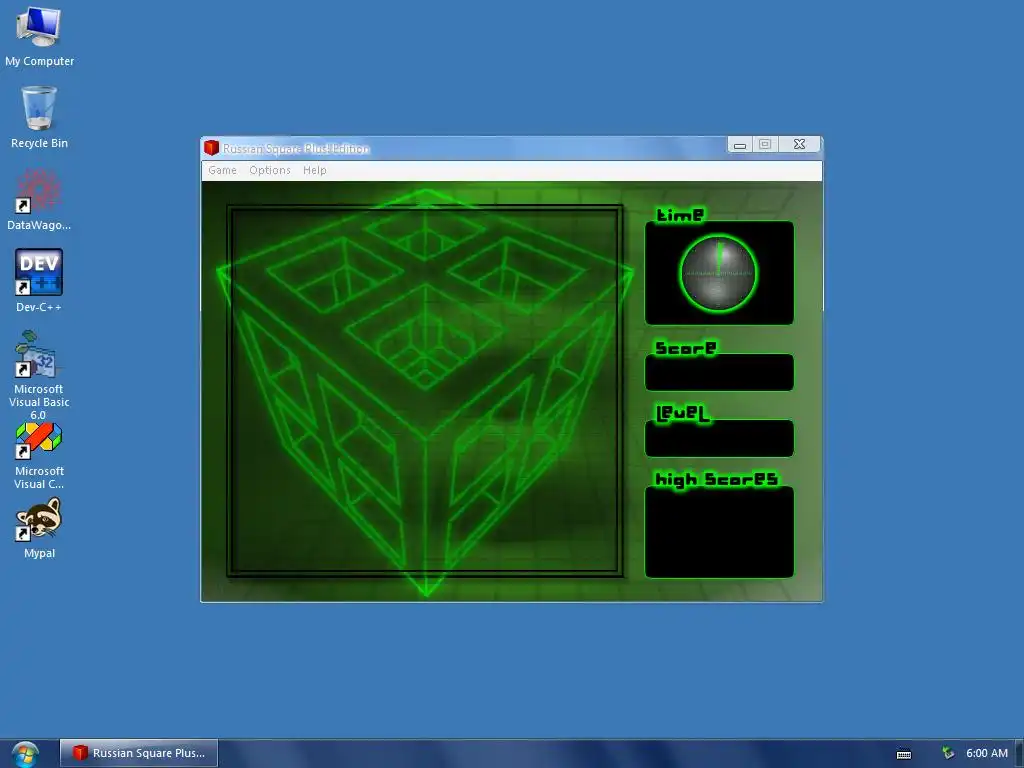1024x768 pixels.
Task: Select the Recycle Bin icon
Action: [39, 118]
